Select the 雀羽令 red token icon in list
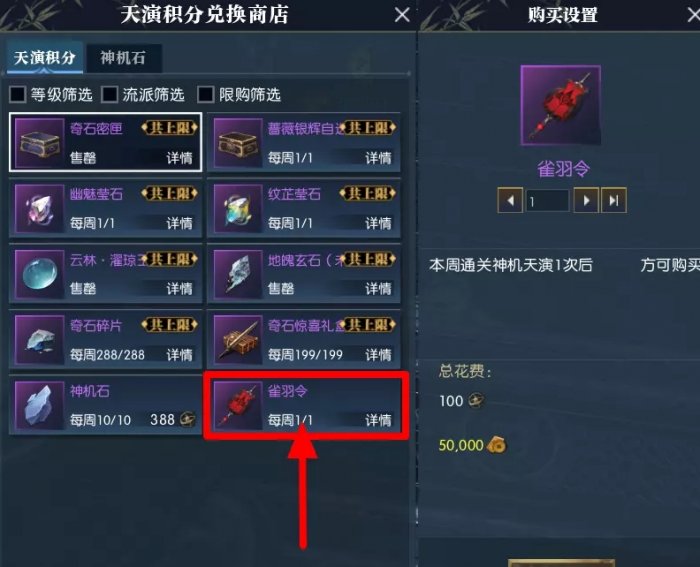This screenshot has height=567, width=700. (x=238, y=405)
